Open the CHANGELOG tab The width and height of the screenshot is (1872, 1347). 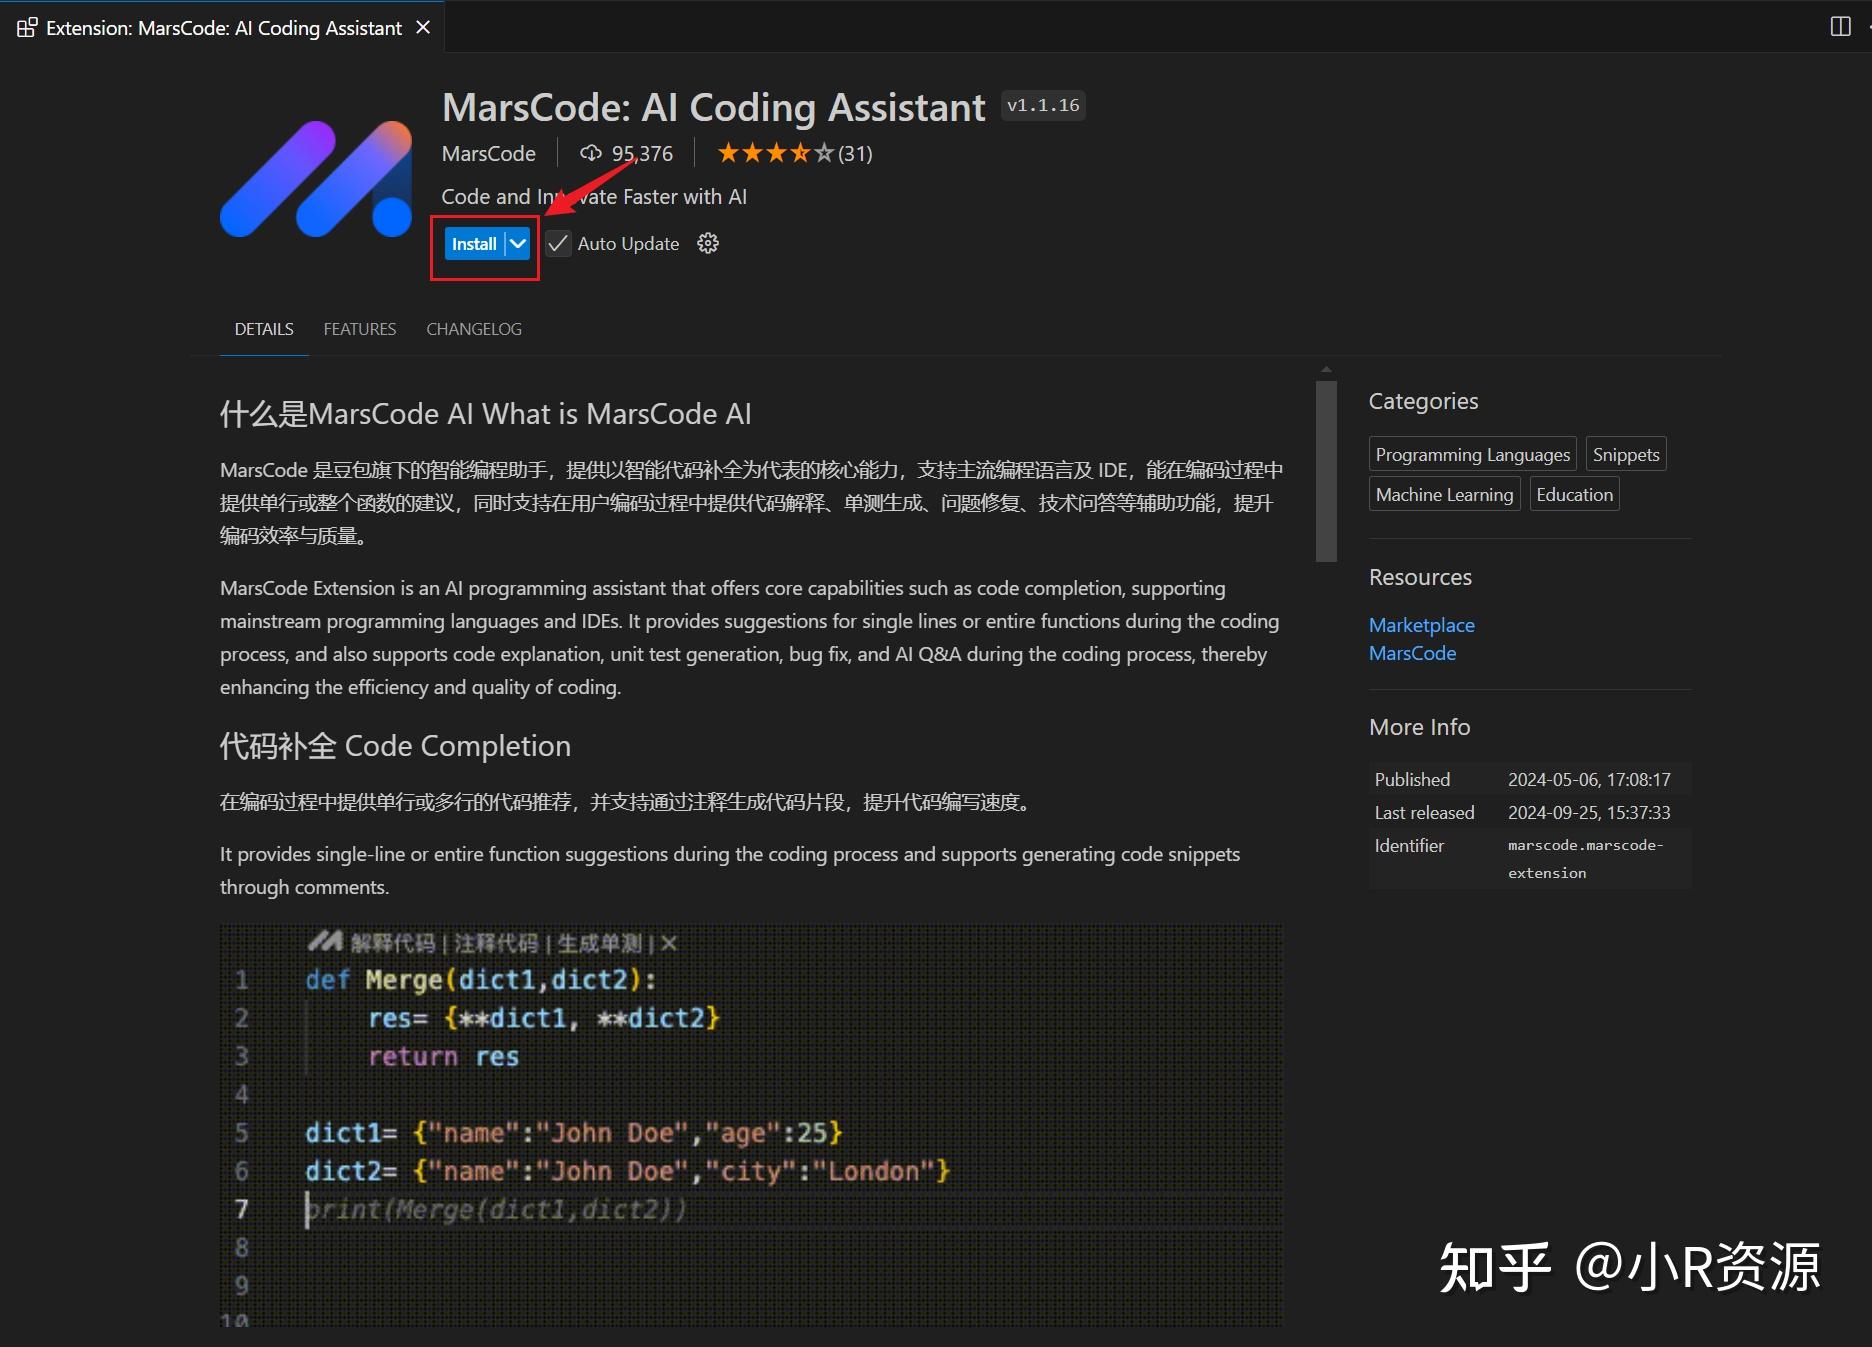click(473, 328)
